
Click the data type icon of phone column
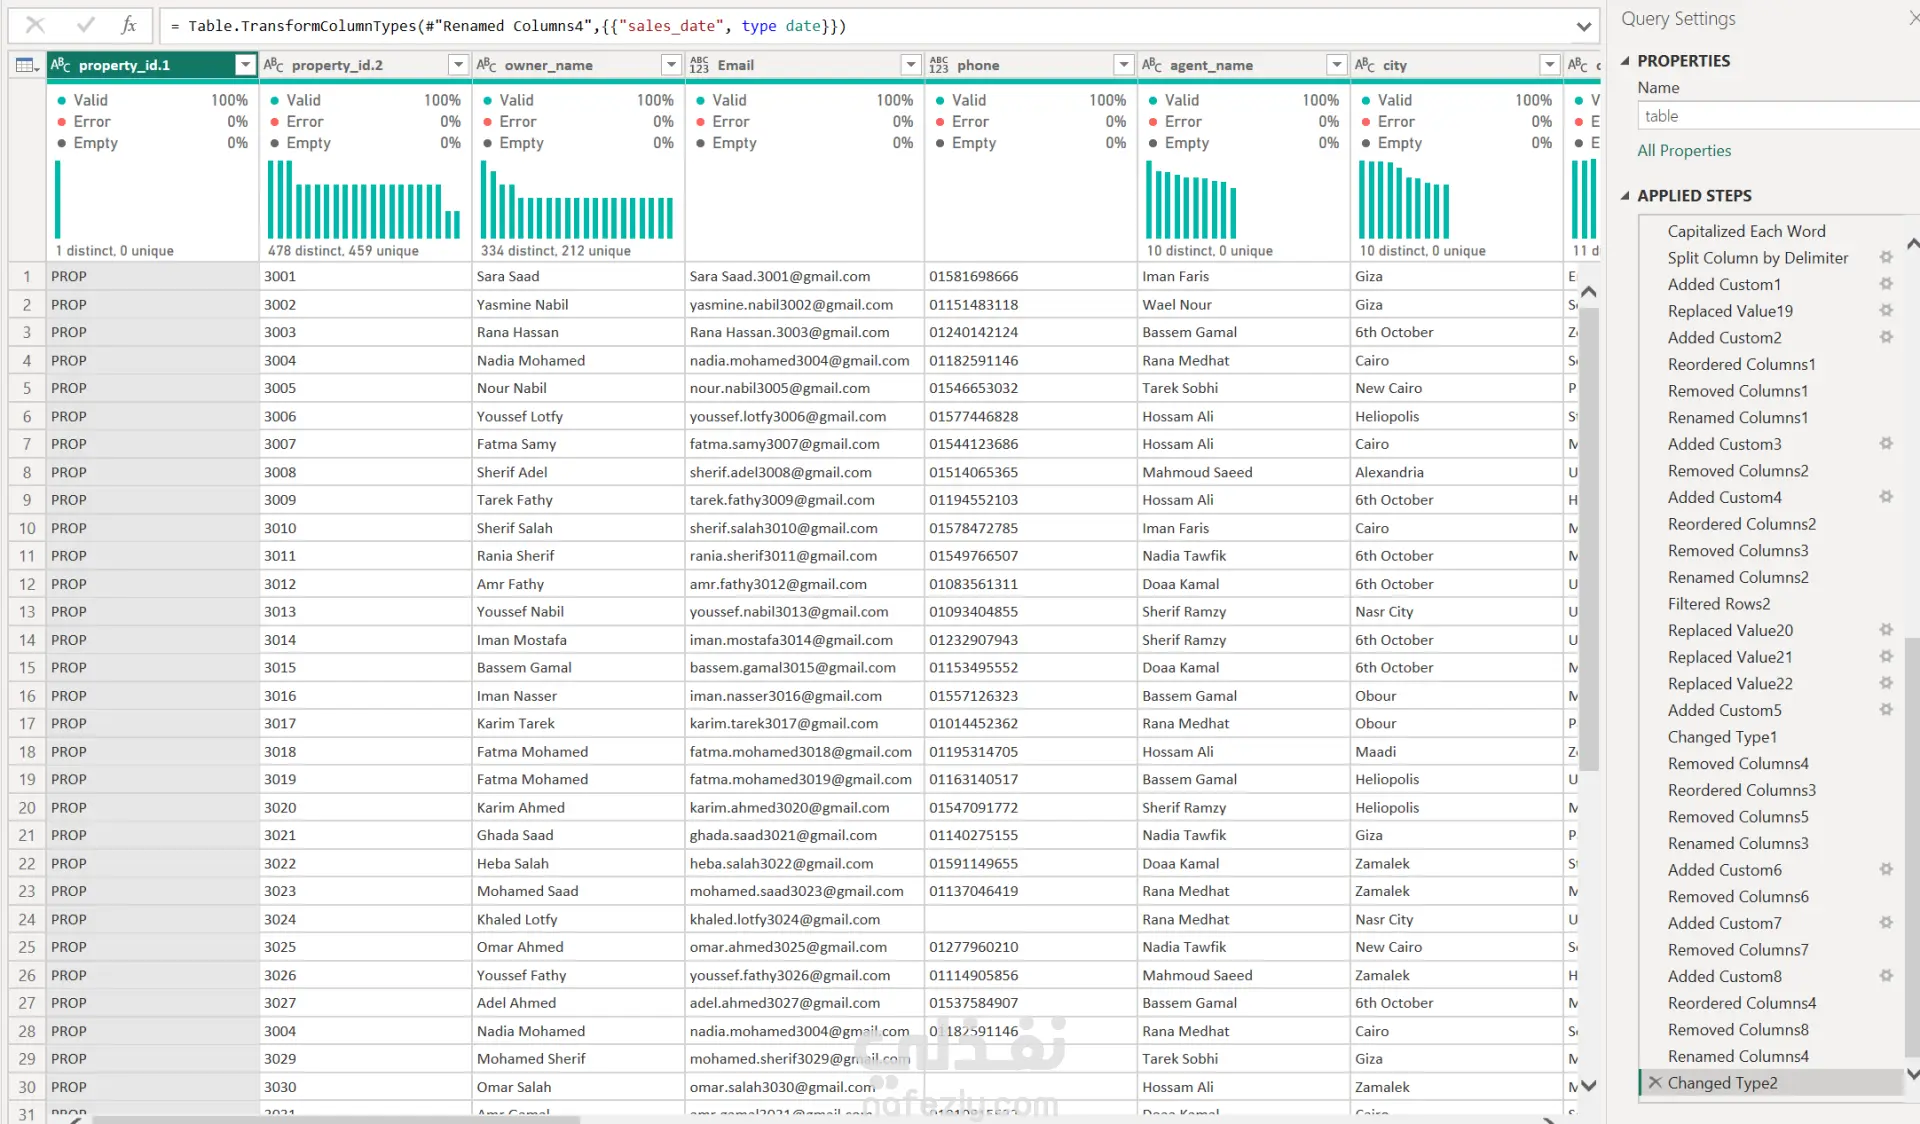pyautogui.click(x=938, y=65)
